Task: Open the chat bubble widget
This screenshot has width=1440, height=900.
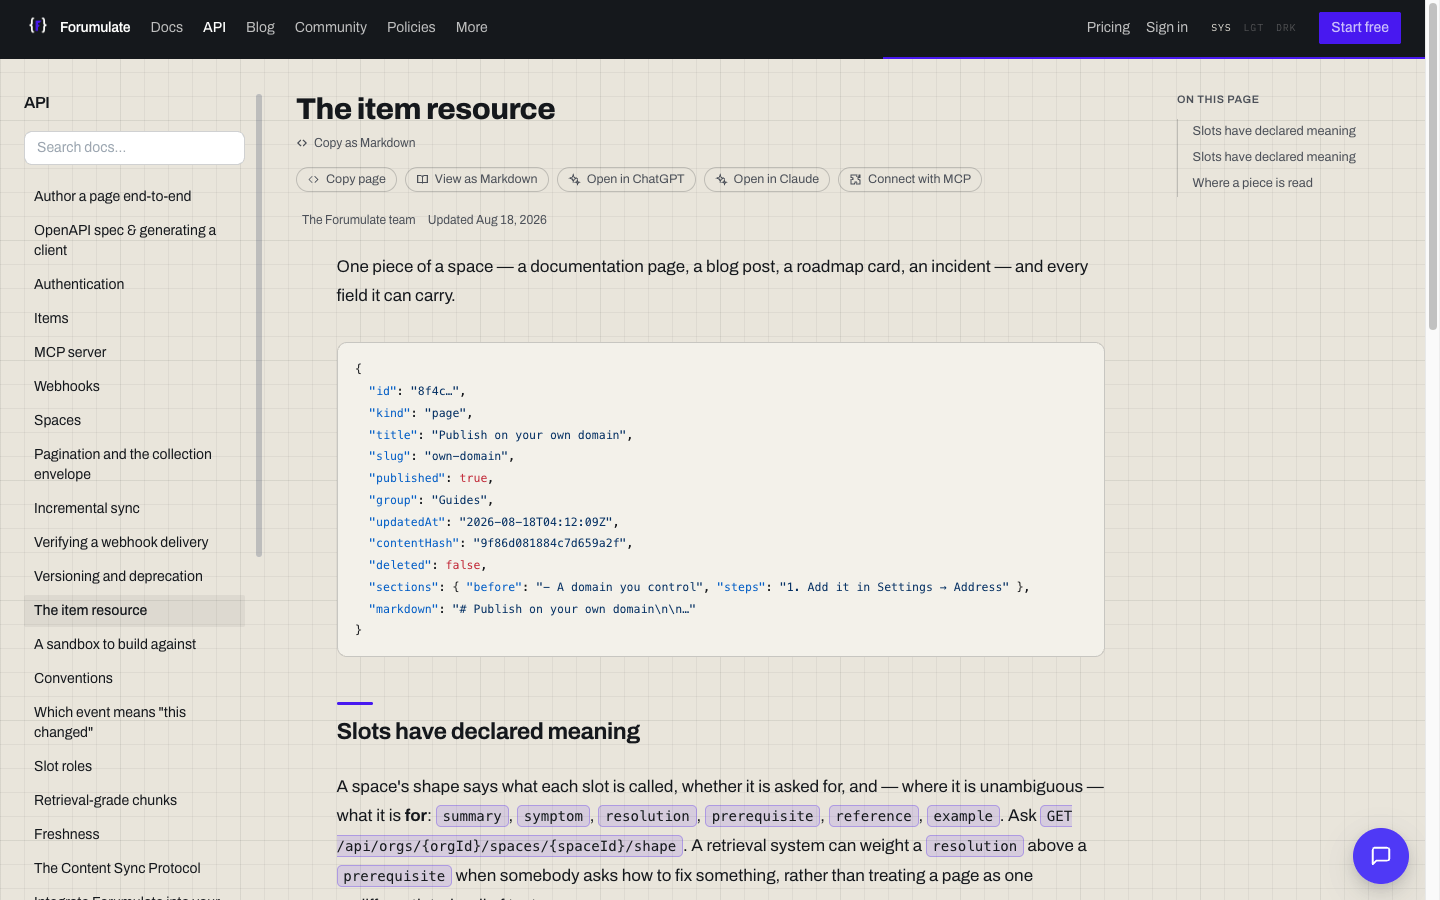Action: (1381, 856)
